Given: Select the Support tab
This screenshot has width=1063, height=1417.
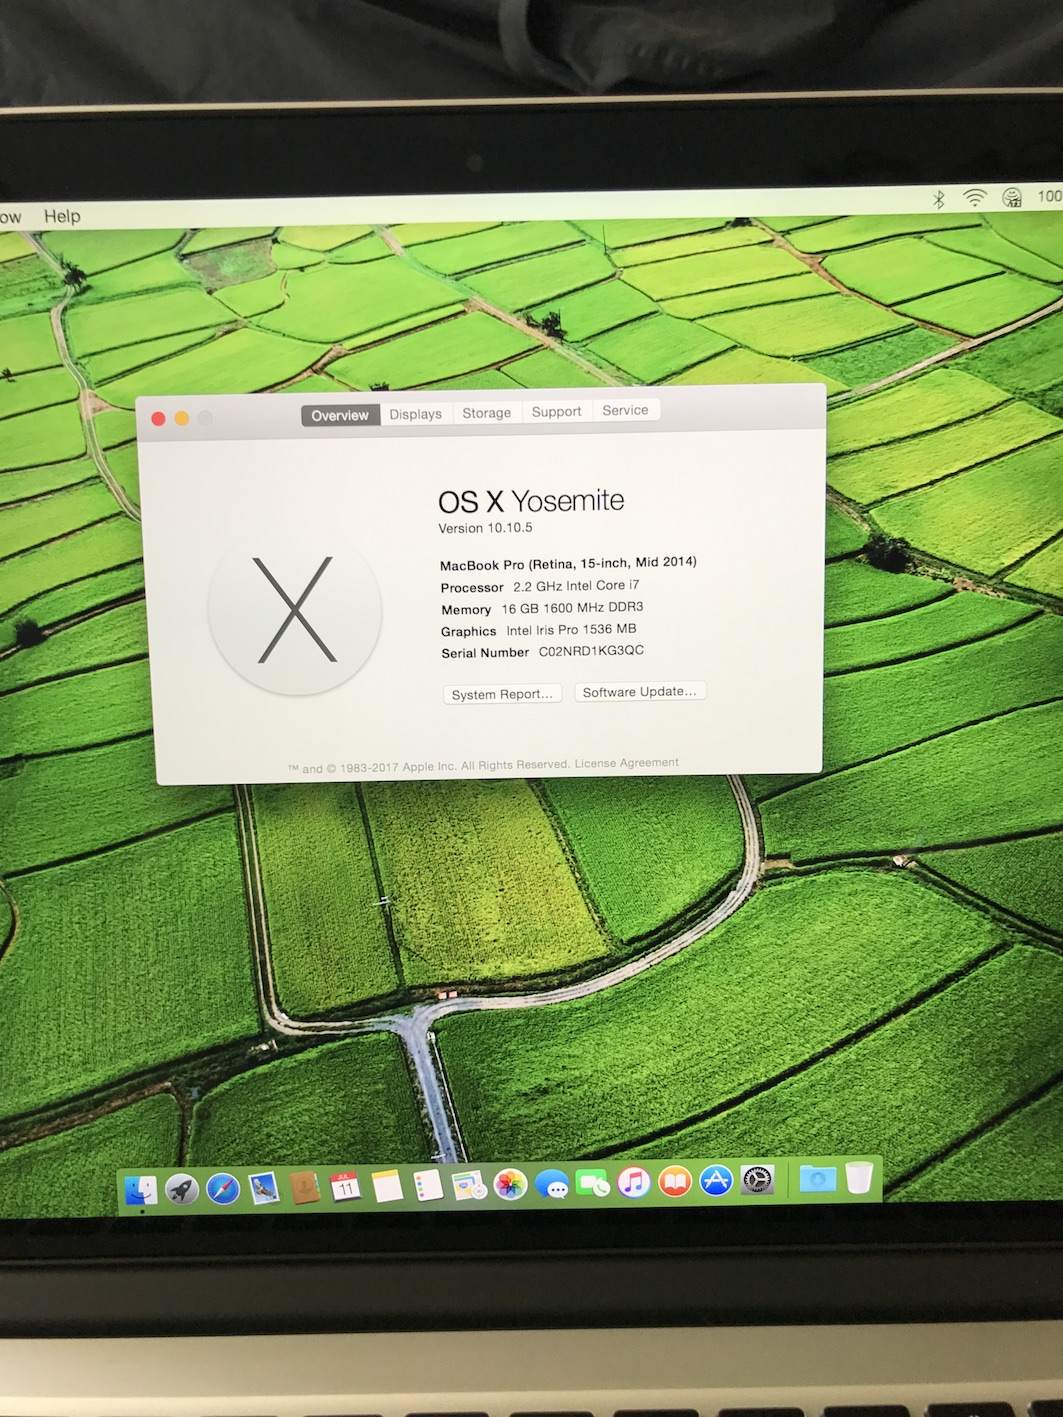Looking at the screenshot, I should tap(556, 412).
